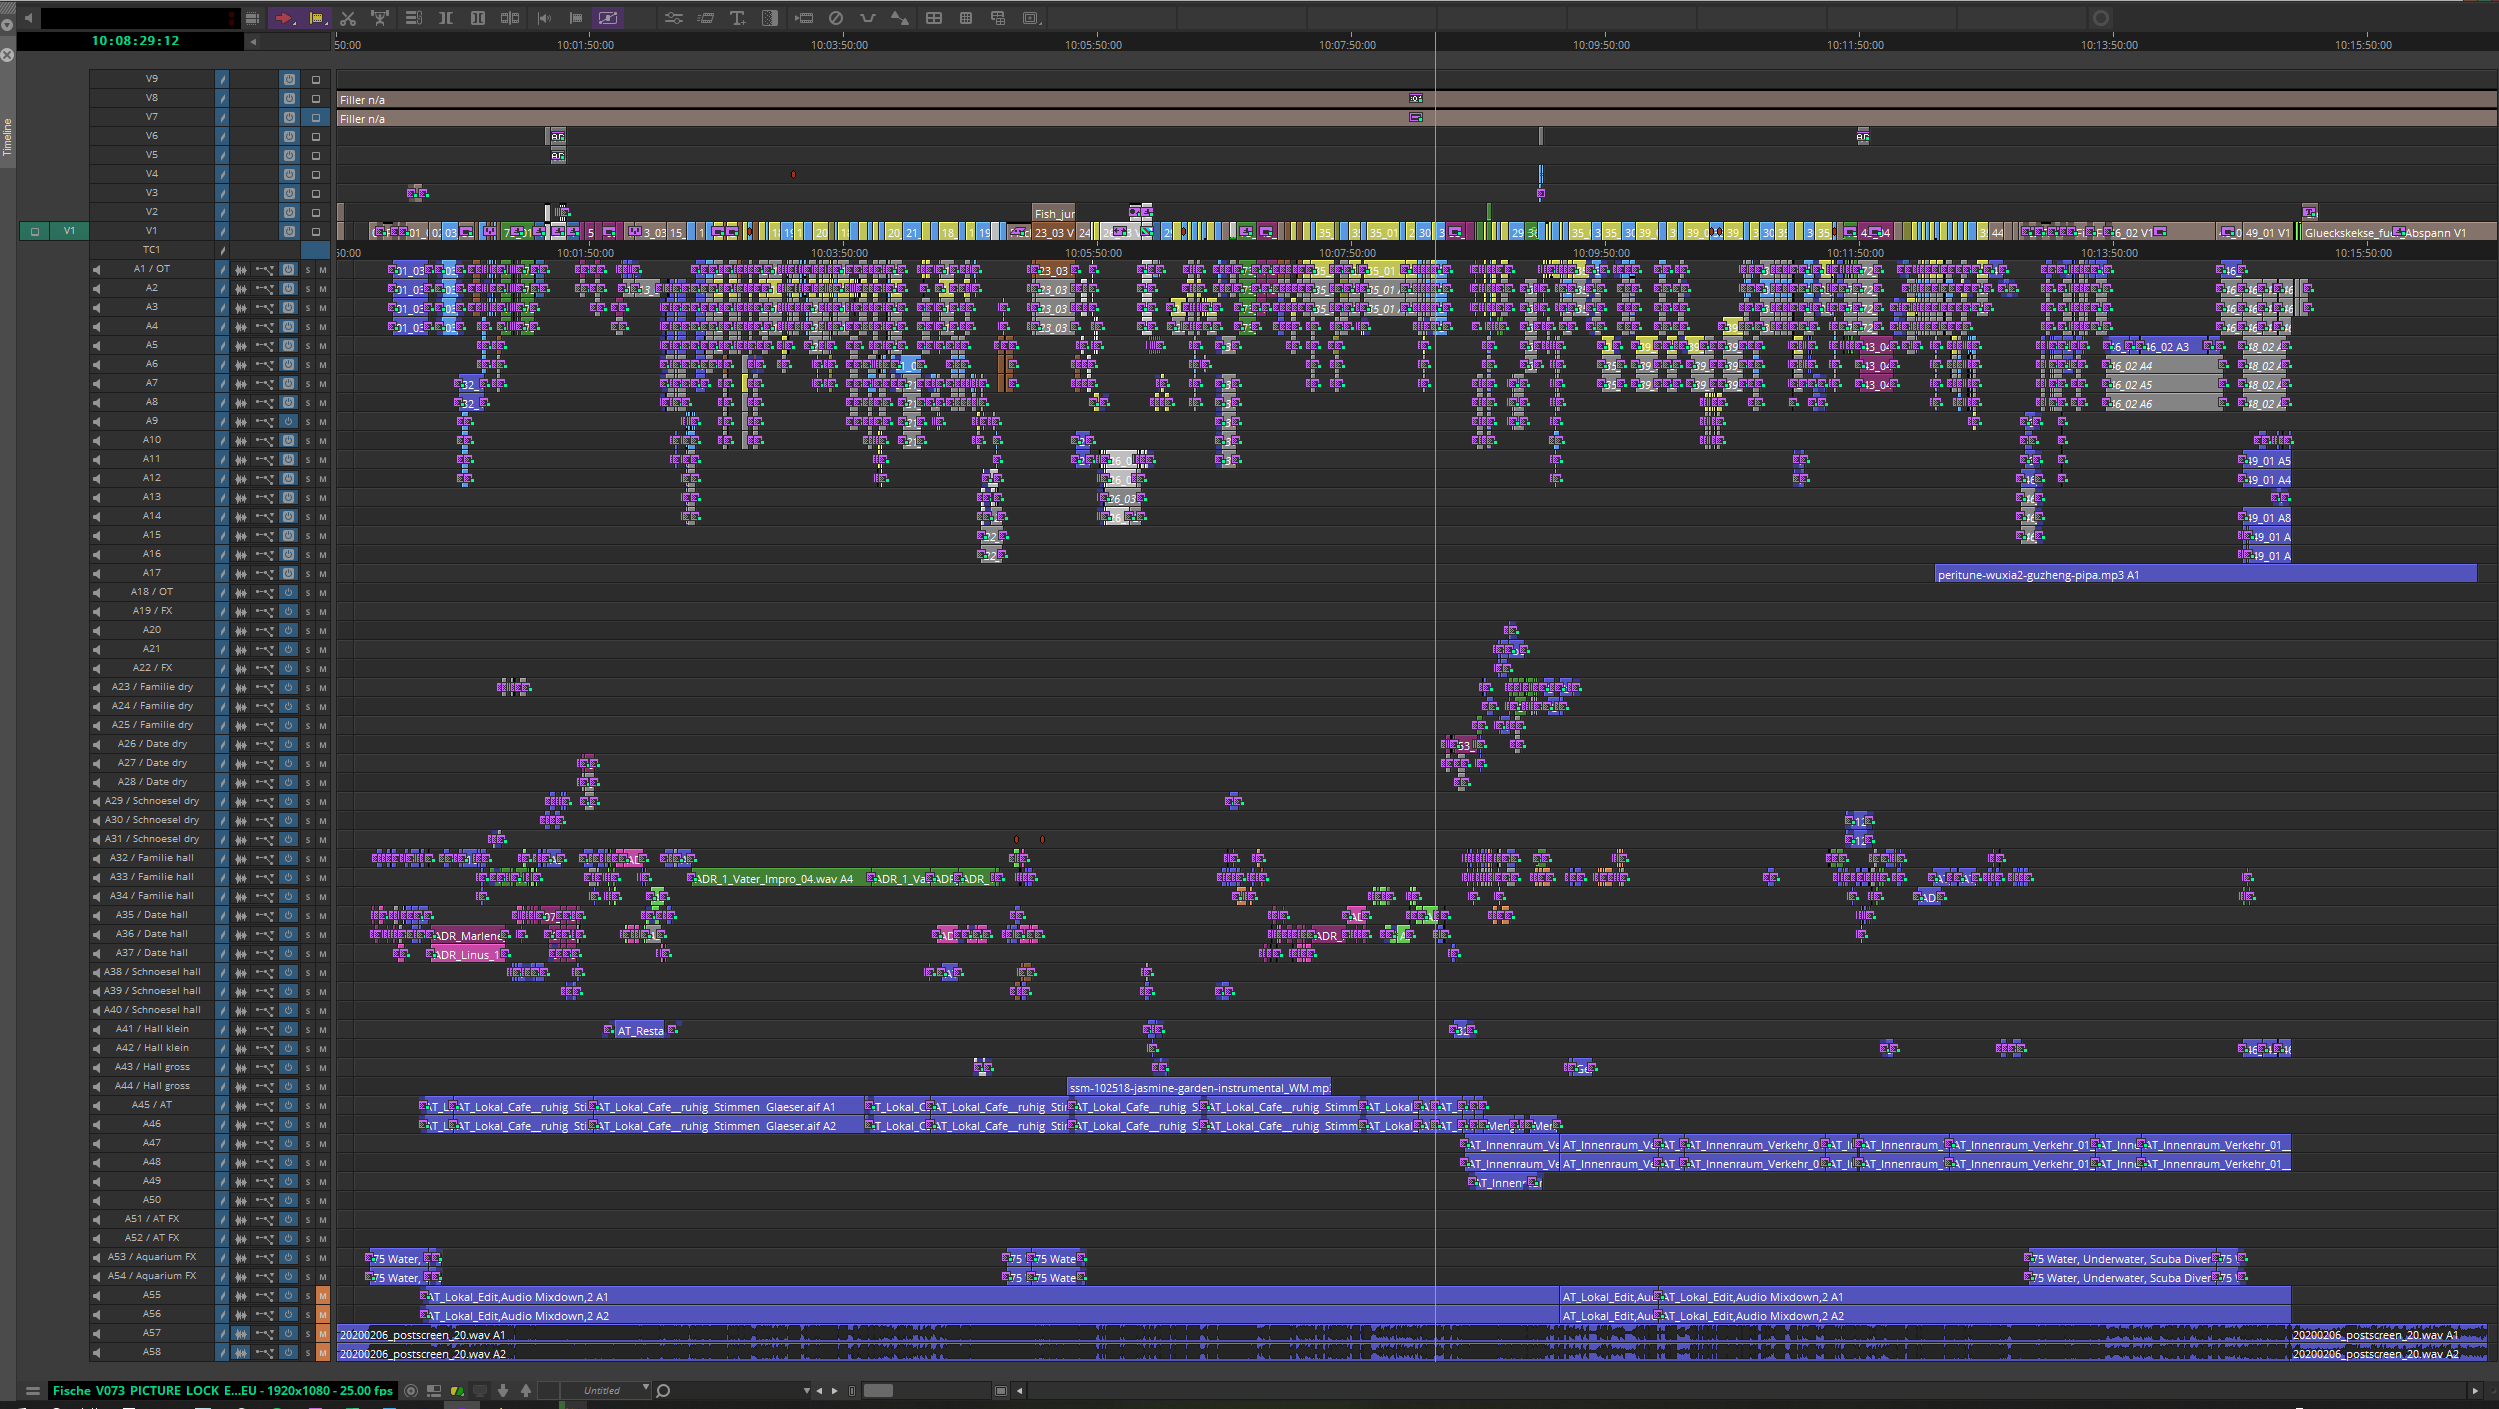Toggle the Video Quality green/yellow icon
Viewport: 2499px width, 1409px height.
[457, 1391]
